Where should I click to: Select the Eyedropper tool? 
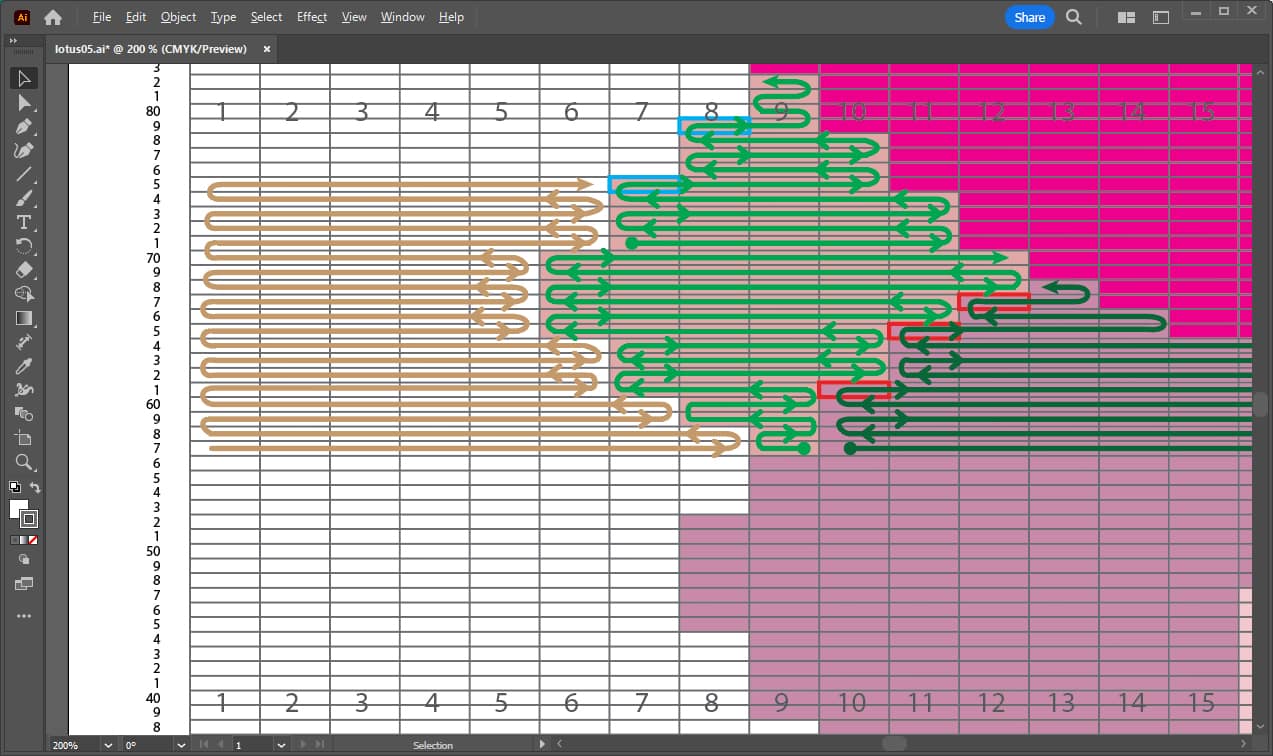click(24, 366)
